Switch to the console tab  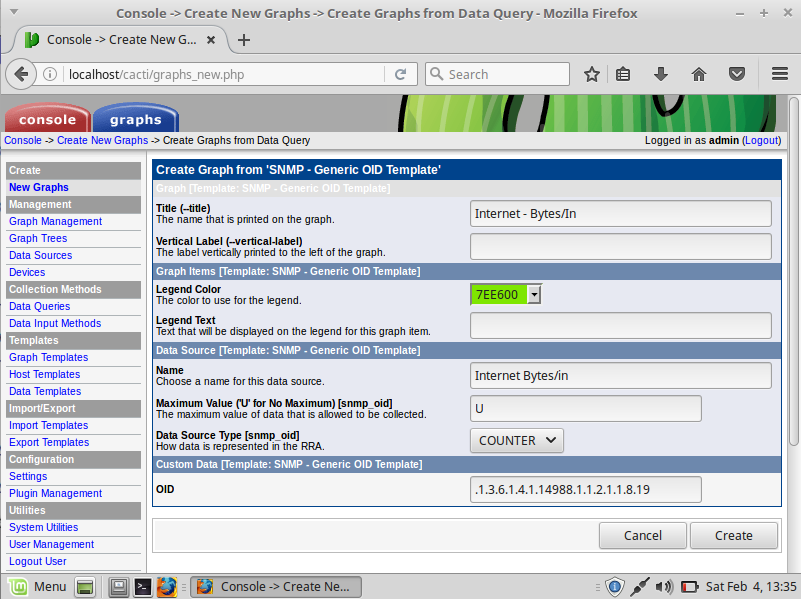(x=47, y=119)
